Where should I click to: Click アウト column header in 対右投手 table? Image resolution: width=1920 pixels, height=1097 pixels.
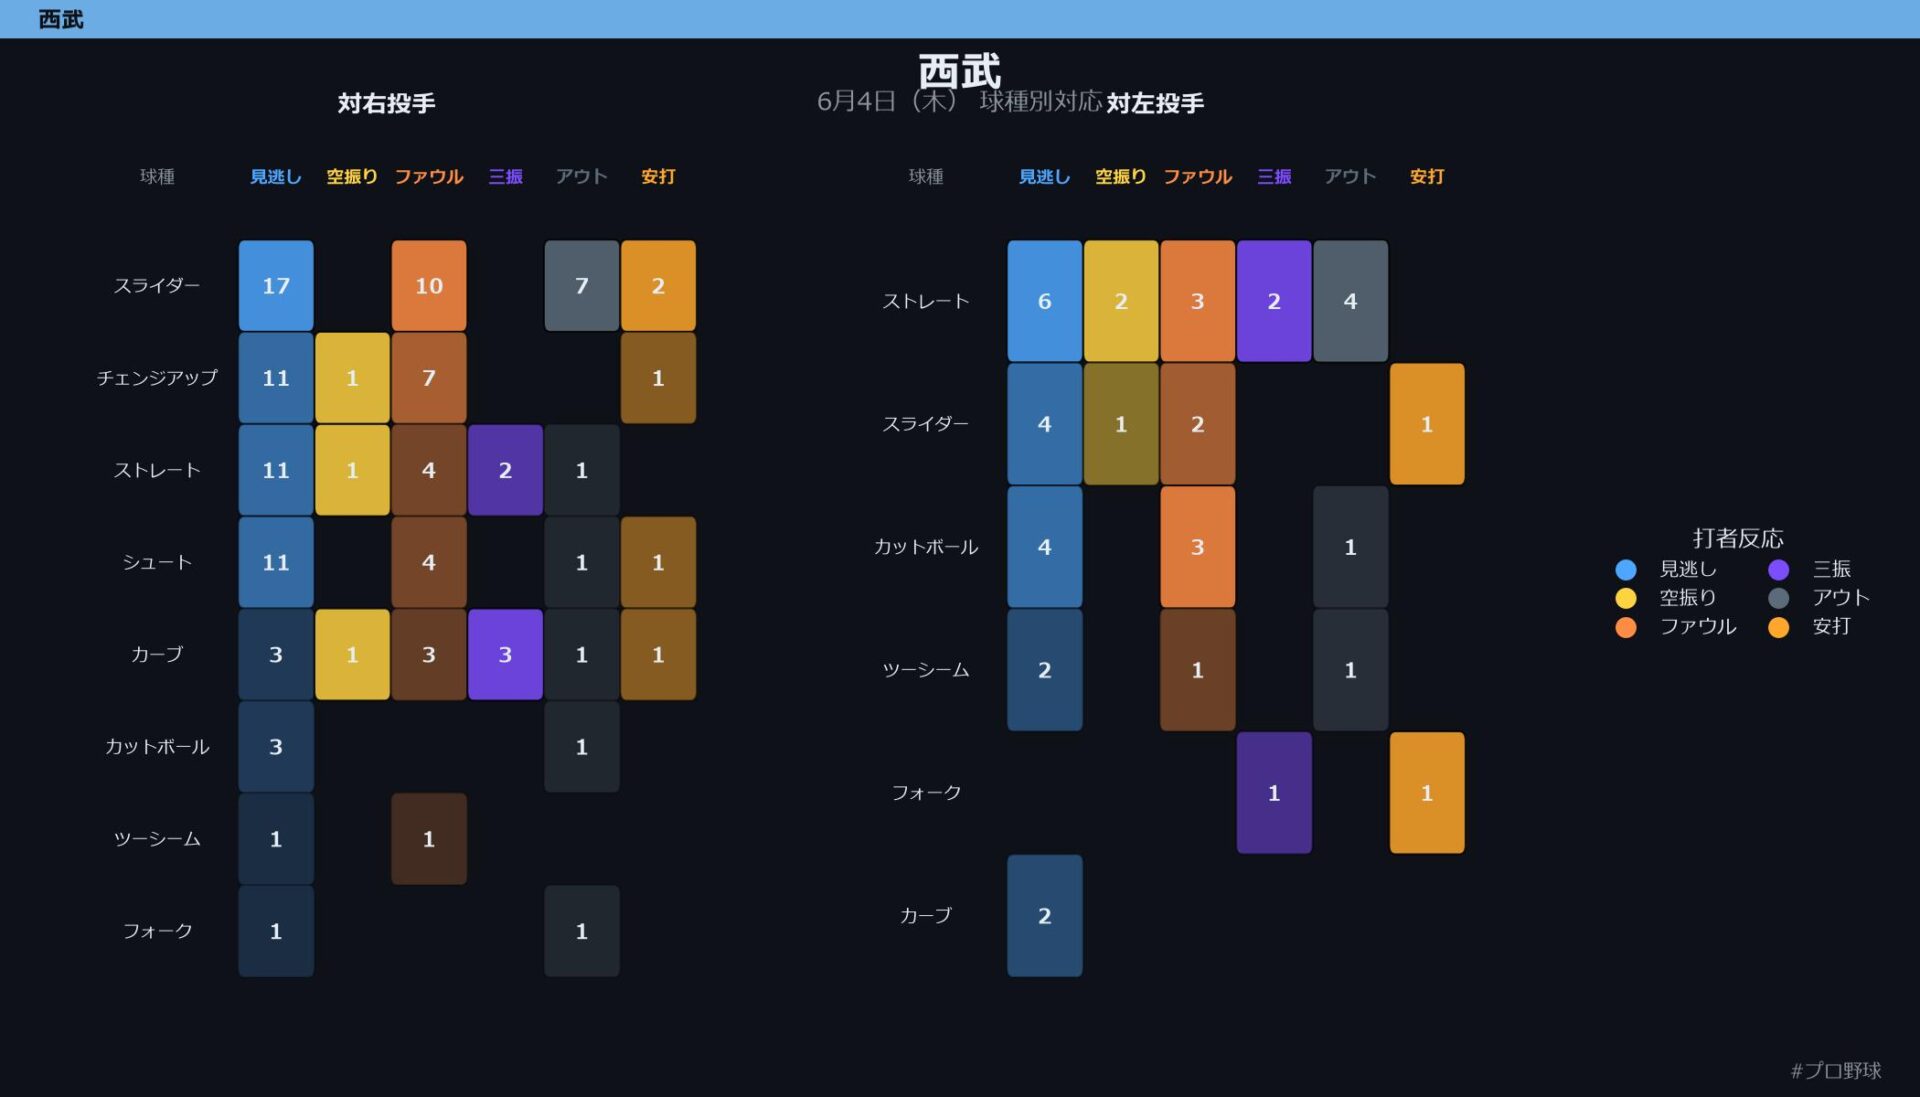582,176
